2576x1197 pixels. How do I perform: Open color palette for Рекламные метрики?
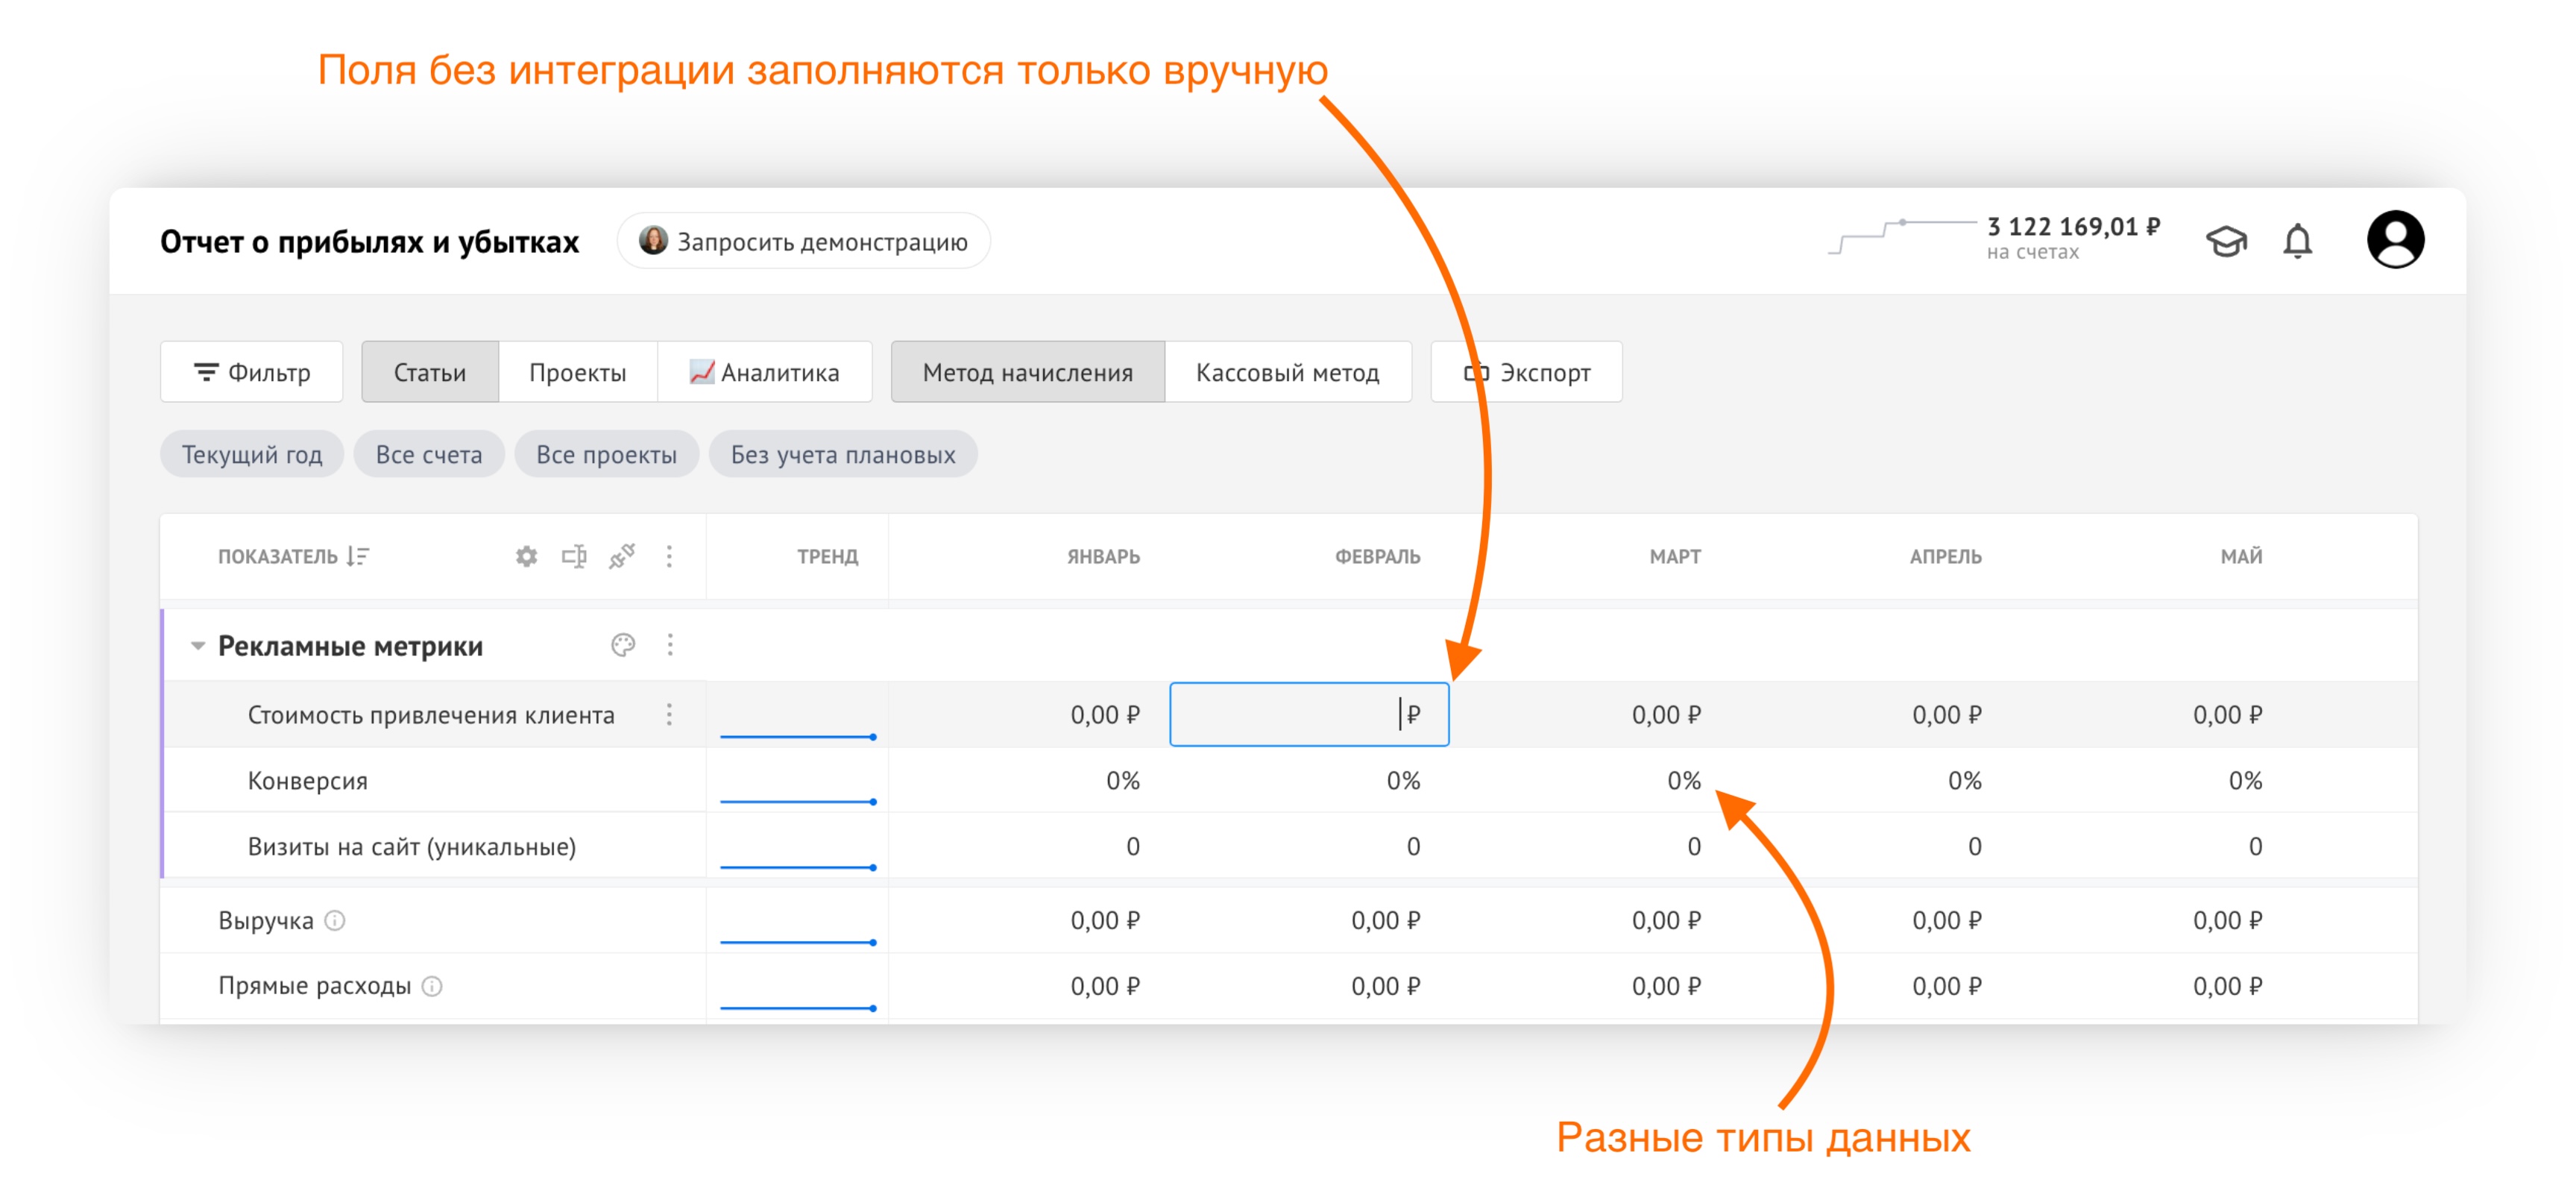[x=623, y=645]
